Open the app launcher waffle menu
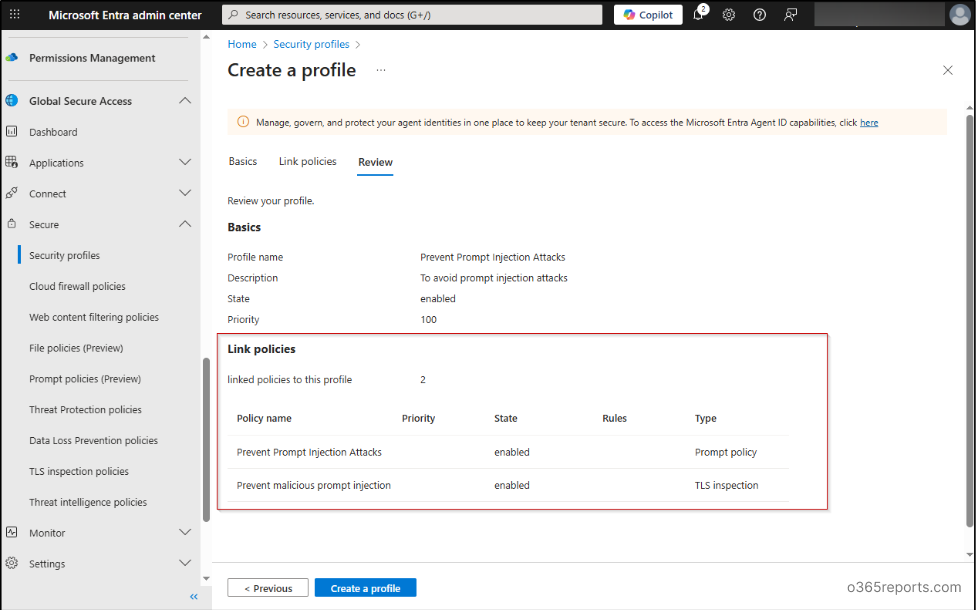The height and width of the screenshot is (610, 976). click(15, 14)
